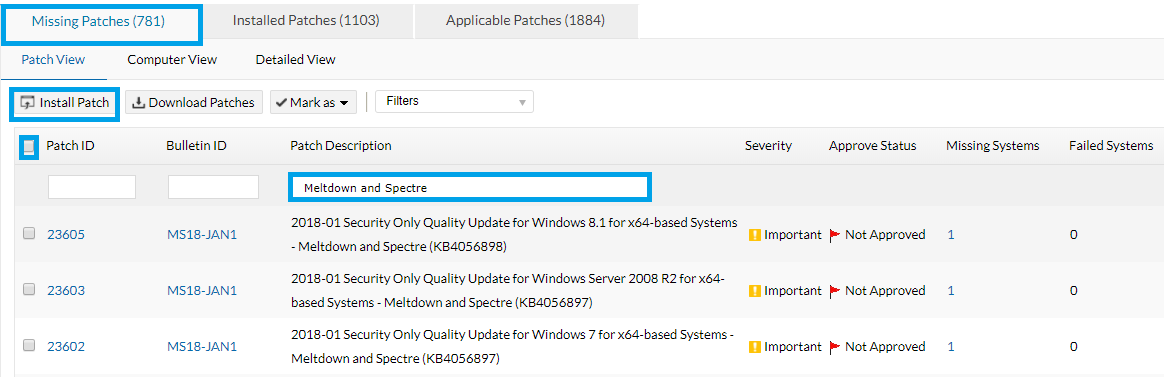The image size is (1164, 377).
Task: Sort by Severity column header
Action: tap(768, 145)
